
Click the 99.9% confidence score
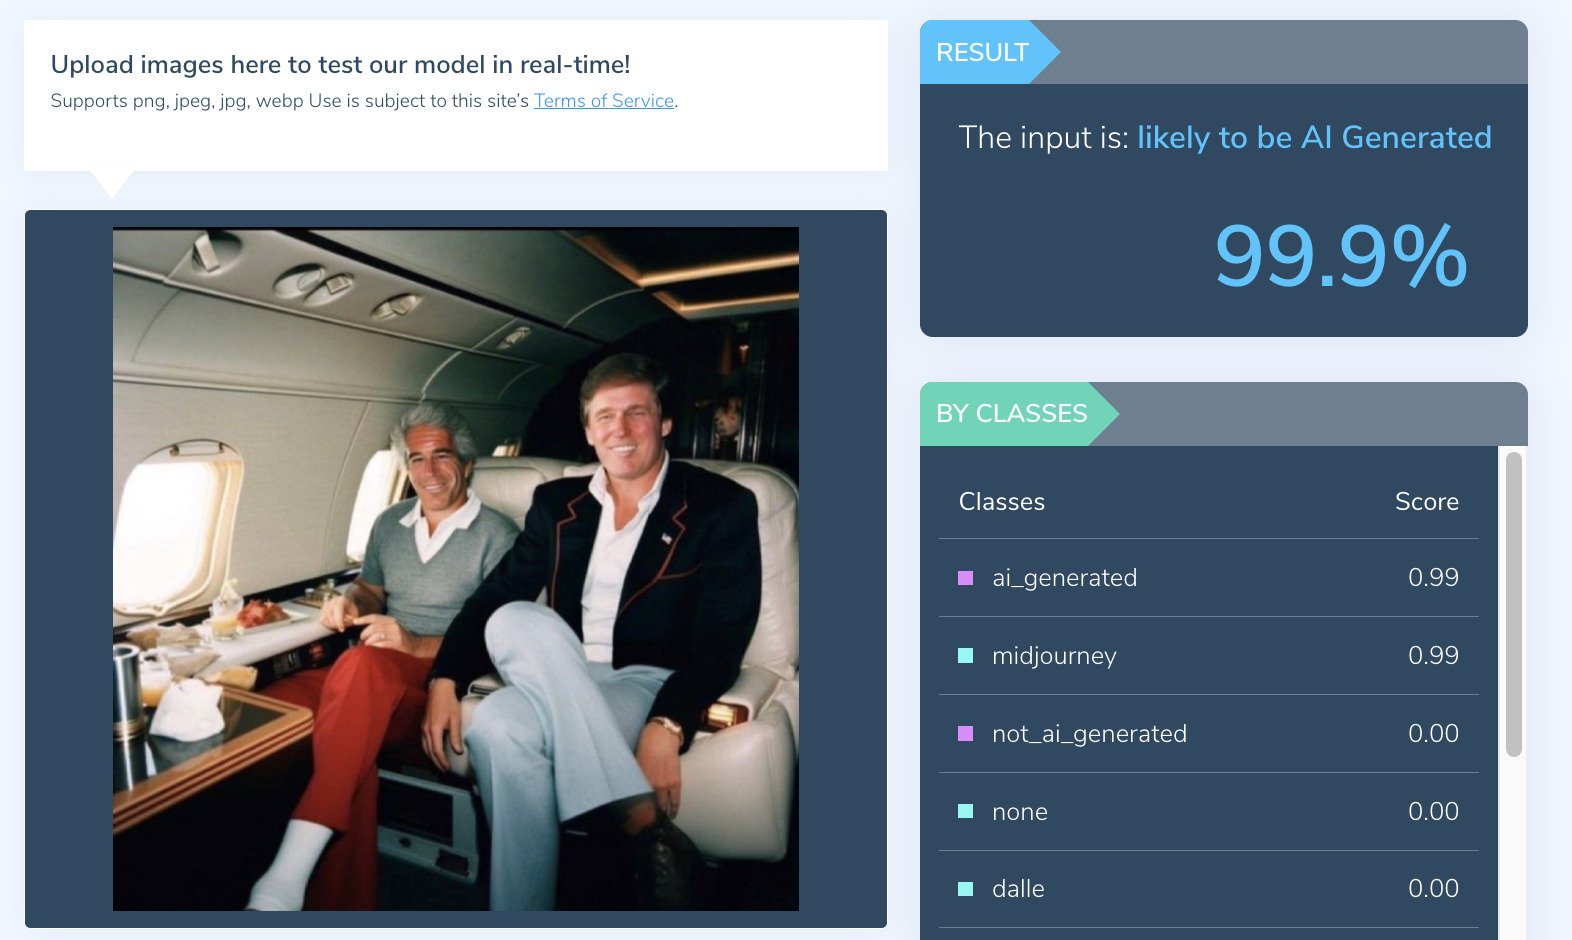1340,257
